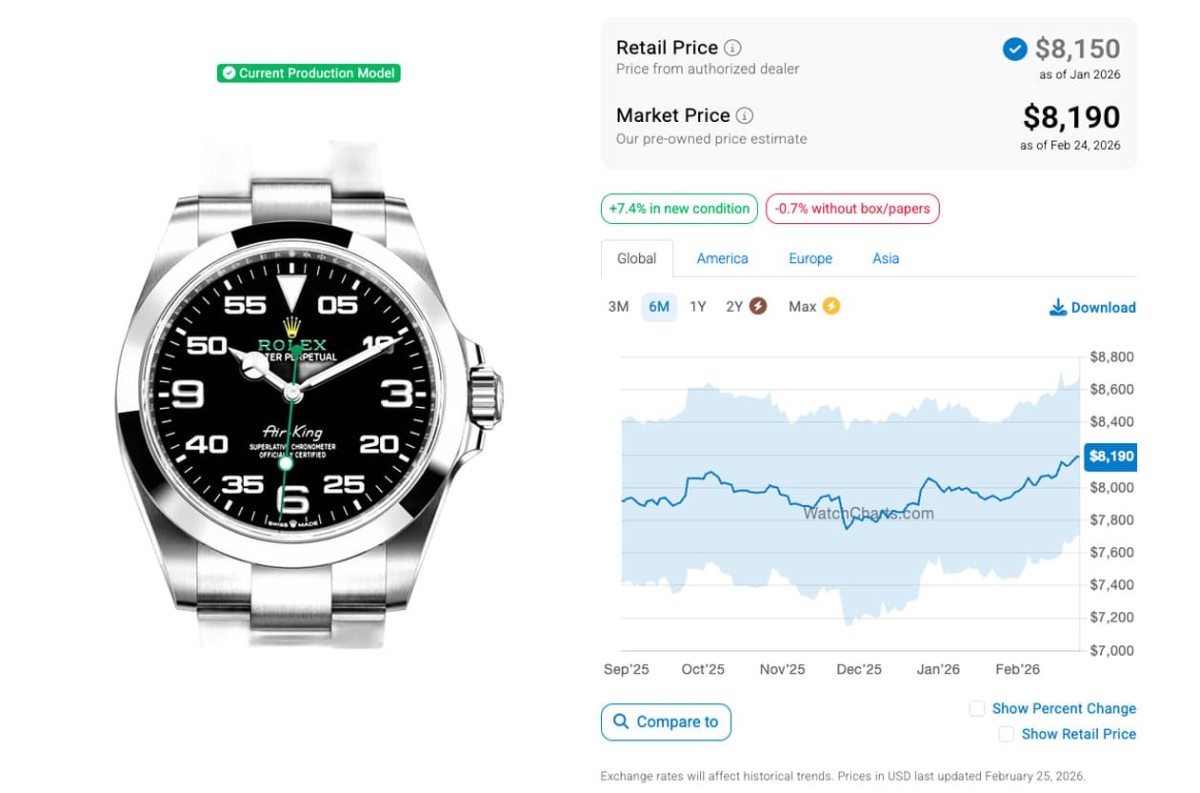This screenshot has height=793, width=1200.
Task: Switch to the Europe tab
Action: click(810, 258)
